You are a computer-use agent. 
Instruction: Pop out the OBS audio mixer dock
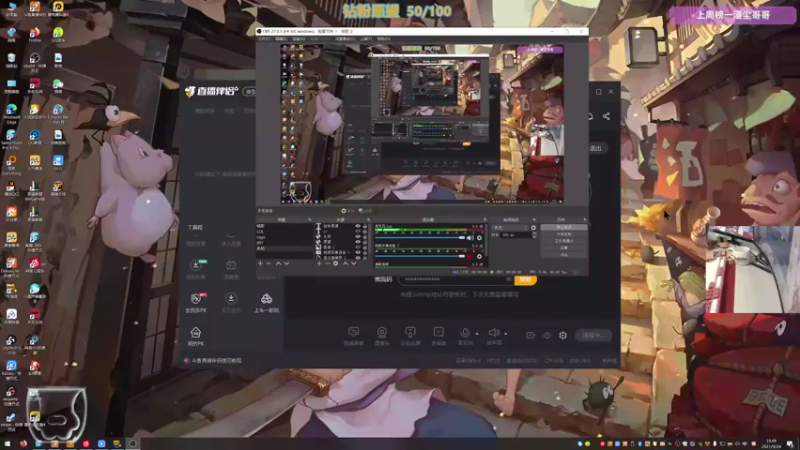click(485, 220)
